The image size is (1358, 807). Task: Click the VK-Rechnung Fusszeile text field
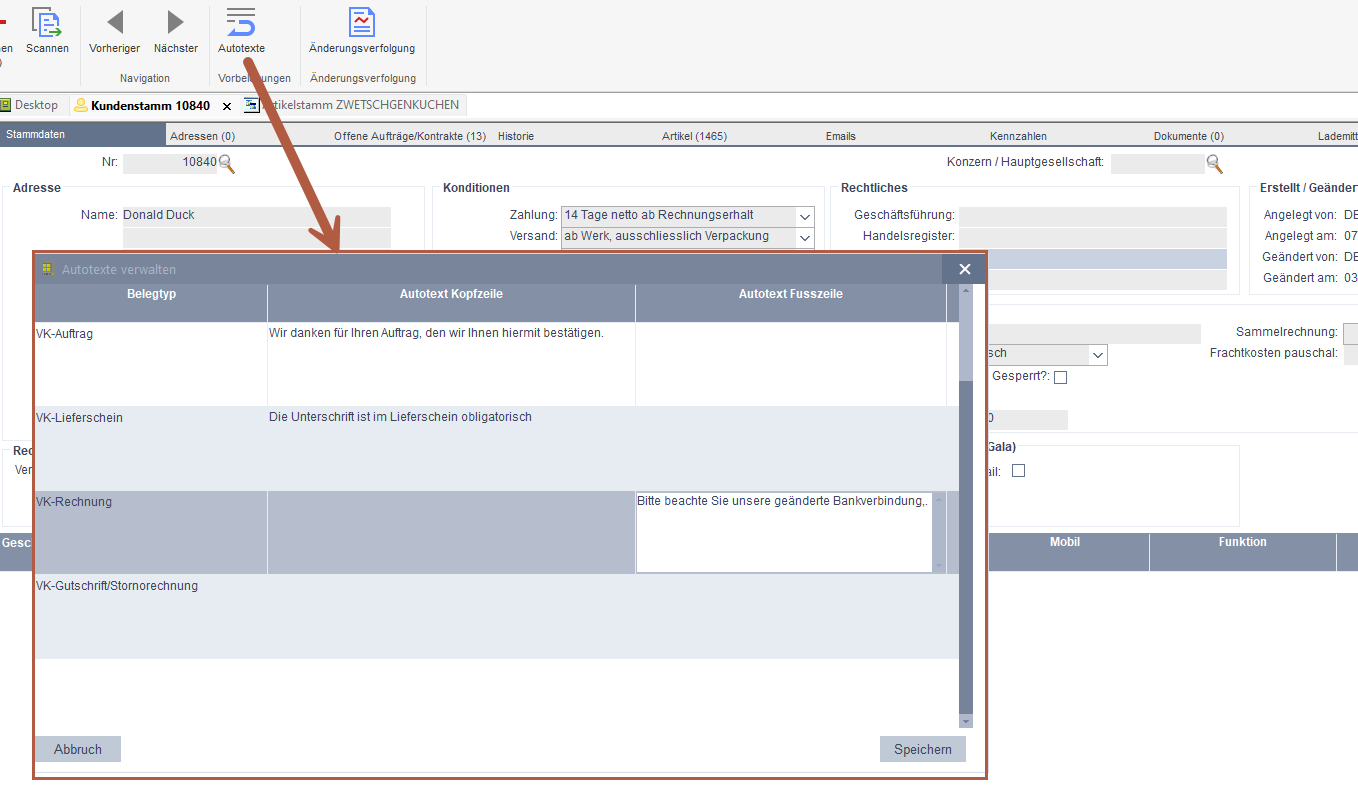click(784, 532)
